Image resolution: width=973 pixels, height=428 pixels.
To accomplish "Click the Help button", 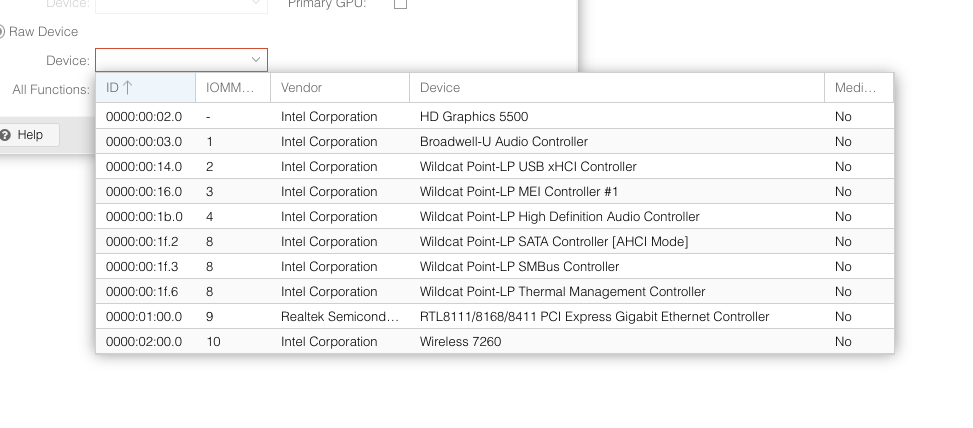I will click(x=22, y=135).
